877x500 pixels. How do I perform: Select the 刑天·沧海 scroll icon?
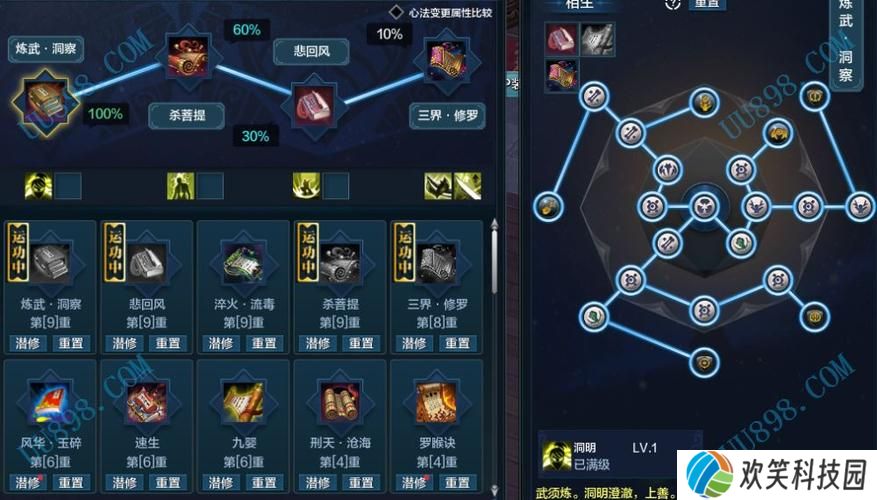[x=340, y=402]
